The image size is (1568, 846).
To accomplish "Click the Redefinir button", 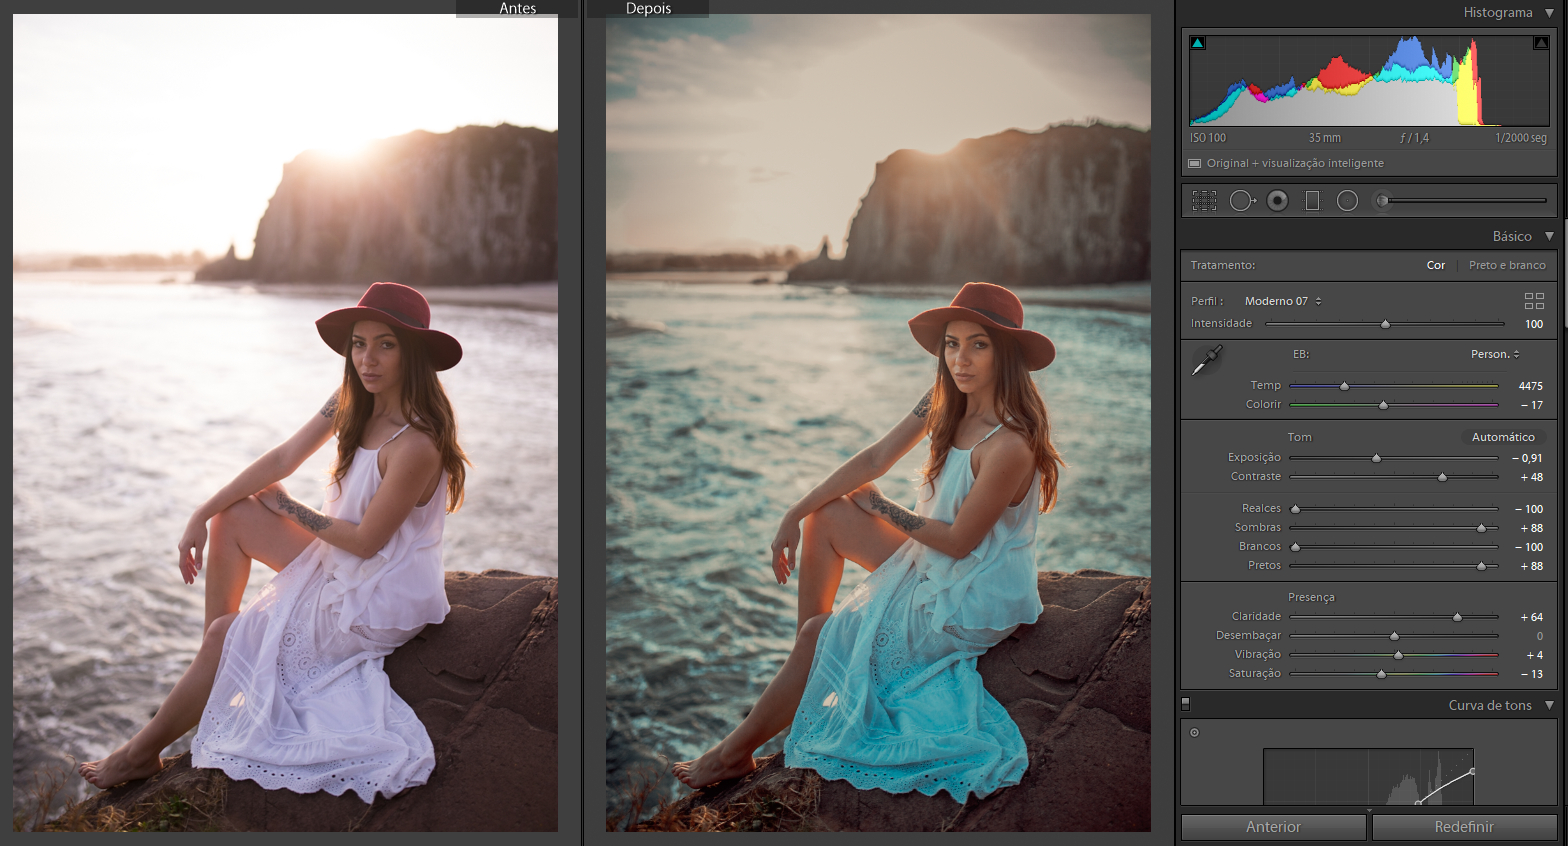I will click(x=1463, y=827).
